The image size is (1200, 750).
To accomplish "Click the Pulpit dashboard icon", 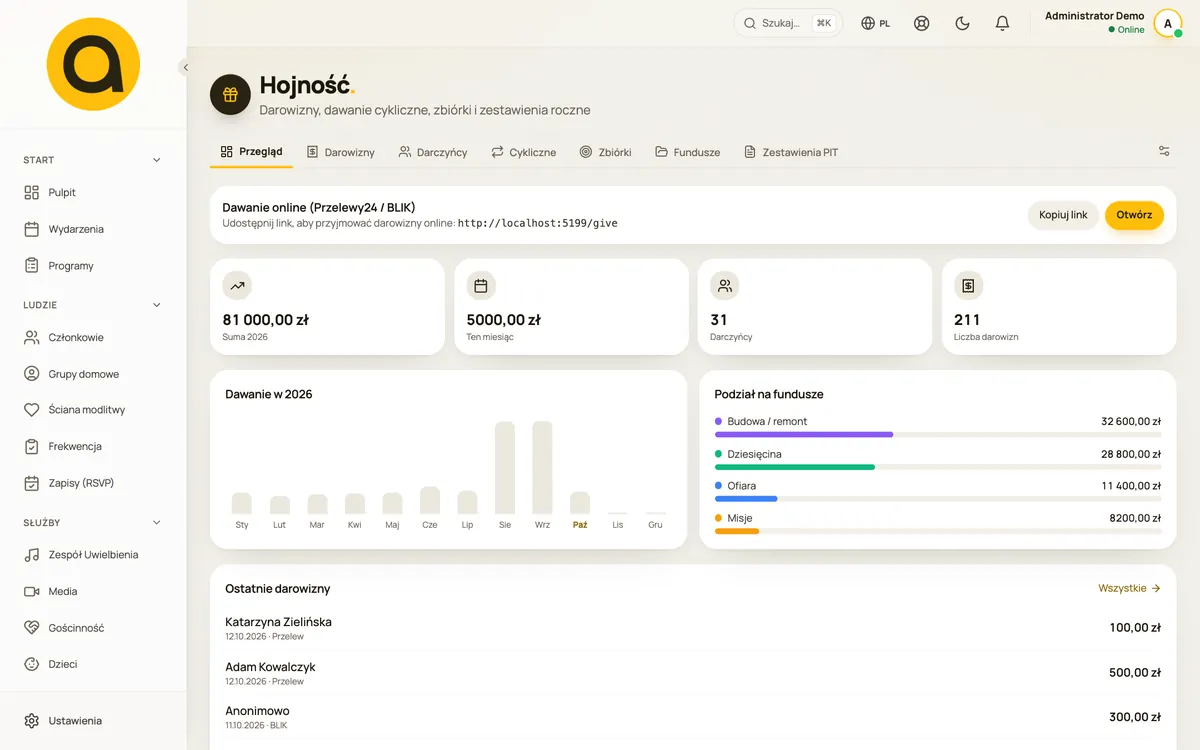I will [32, 192].
